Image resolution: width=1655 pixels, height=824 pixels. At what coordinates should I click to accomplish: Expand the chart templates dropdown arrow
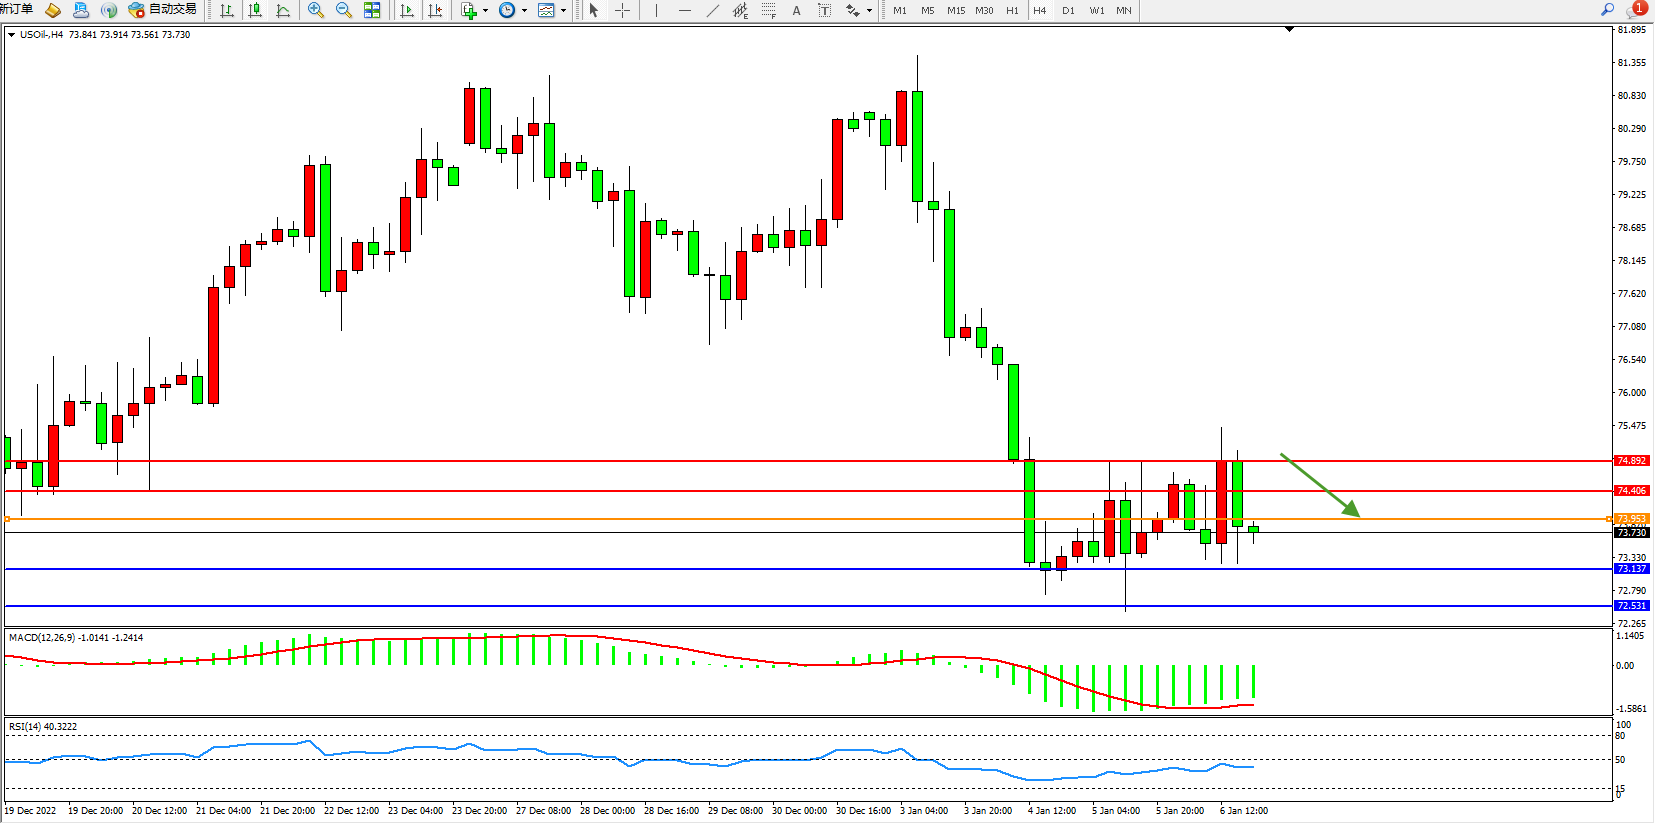click(563, 11)
